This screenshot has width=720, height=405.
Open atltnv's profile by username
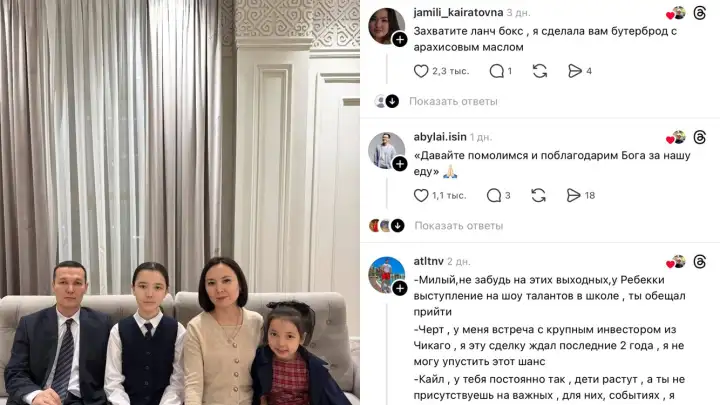(x=428, y=261)
